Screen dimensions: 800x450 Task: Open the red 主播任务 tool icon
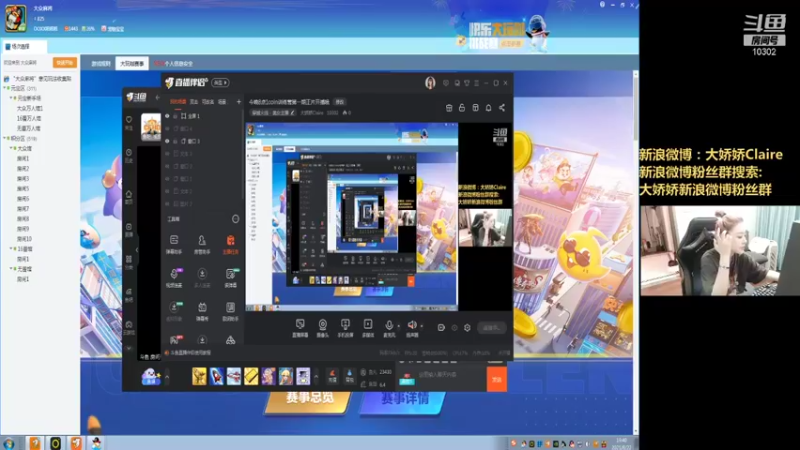point(231,244)
